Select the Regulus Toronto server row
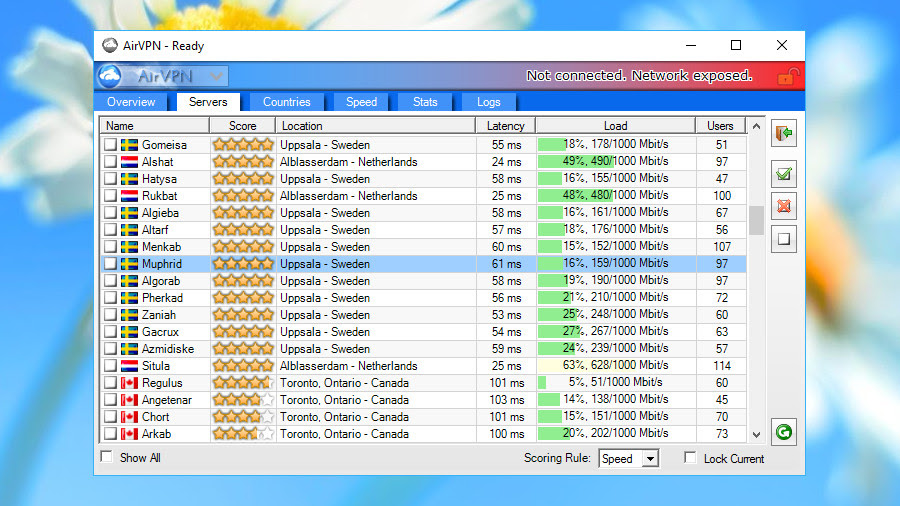Viewport: 900px width, 506px height. pos(424,383)
